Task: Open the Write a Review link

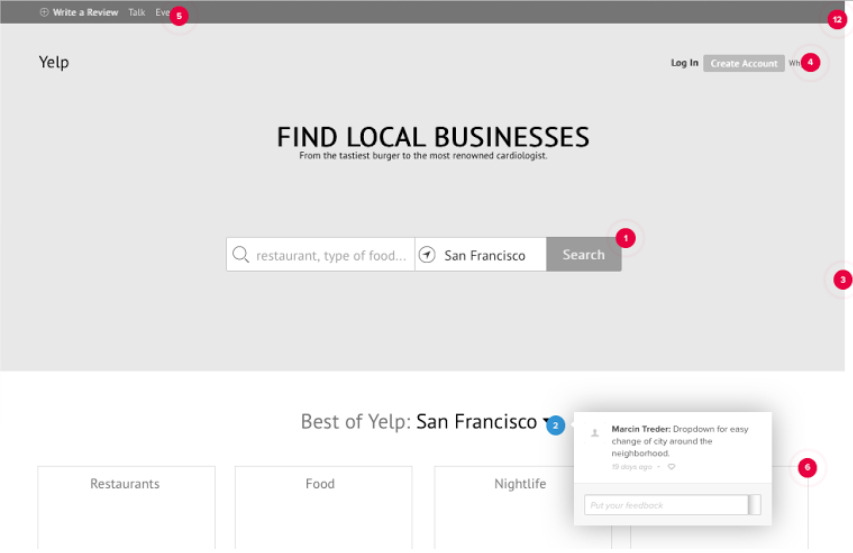Action: tap(85, 12)
